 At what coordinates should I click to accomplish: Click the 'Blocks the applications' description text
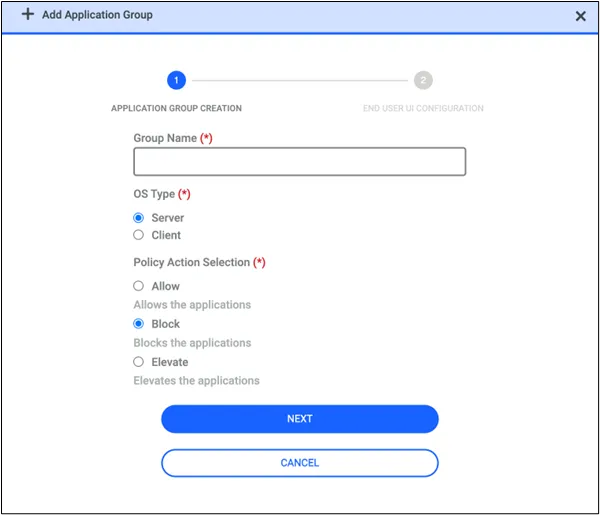[x=192, y=343]
